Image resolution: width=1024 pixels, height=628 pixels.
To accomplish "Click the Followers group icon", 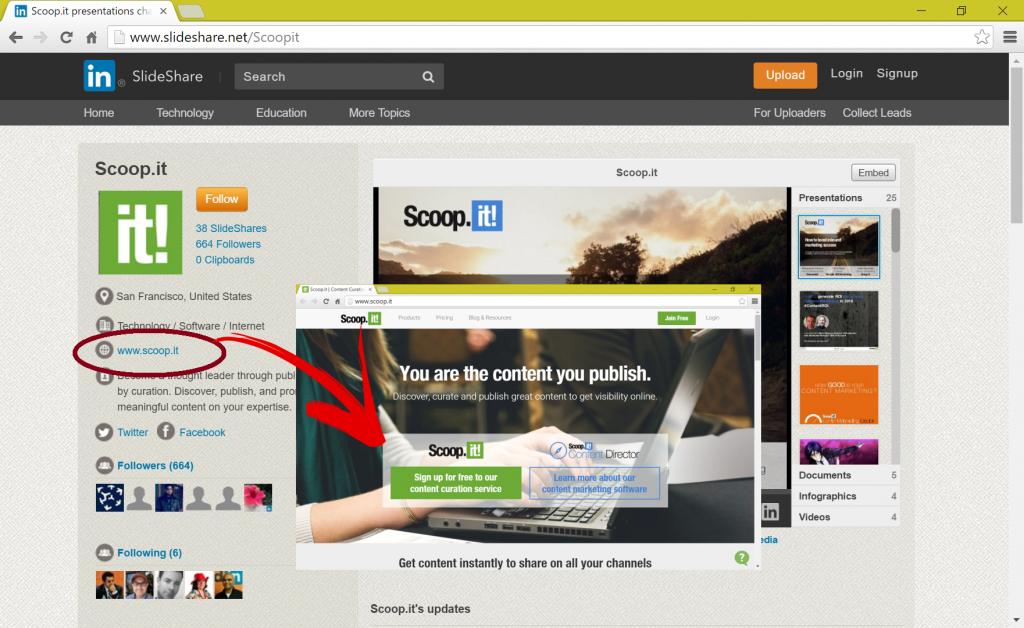I will coord(104,465).
